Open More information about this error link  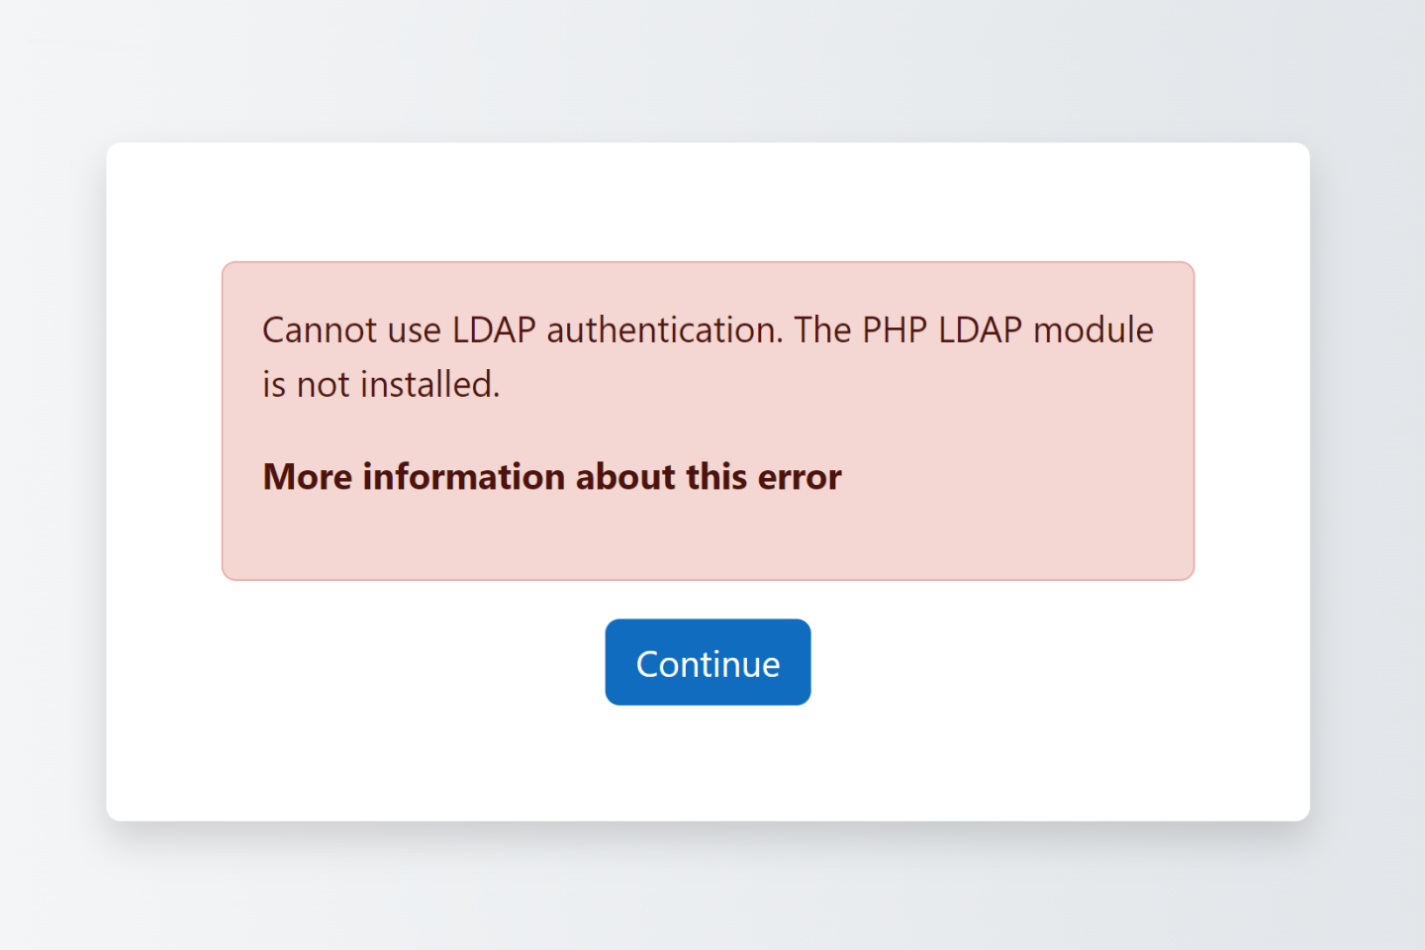tap(552, 477)
